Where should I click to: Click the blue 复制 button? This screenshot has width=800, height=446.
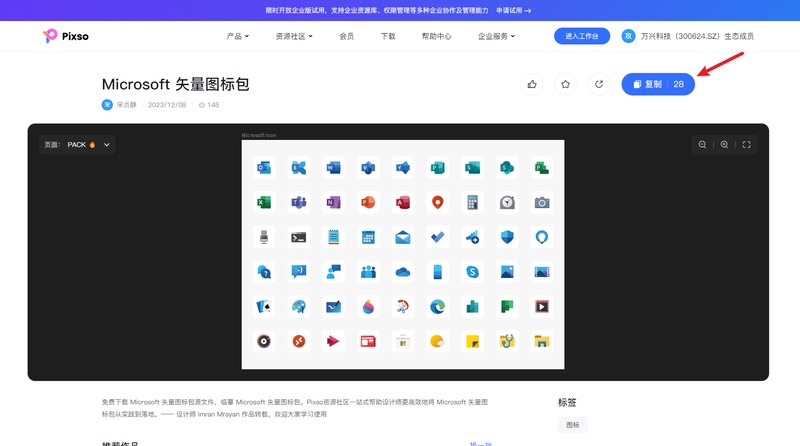[x=658, y=84]
